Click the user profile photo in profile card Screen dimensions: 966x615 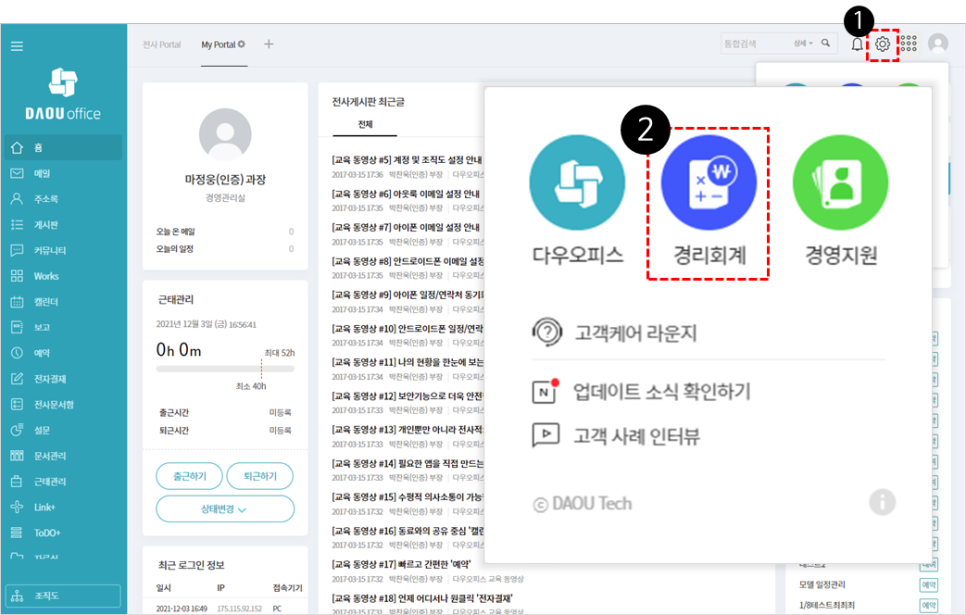[225, 135]
